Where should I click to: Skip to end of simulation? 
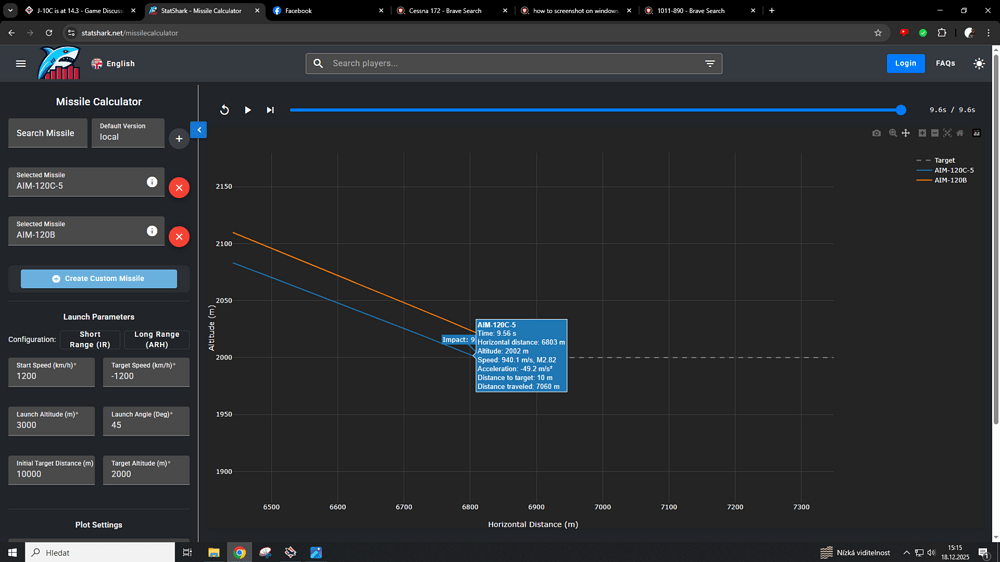pos(270,110)
